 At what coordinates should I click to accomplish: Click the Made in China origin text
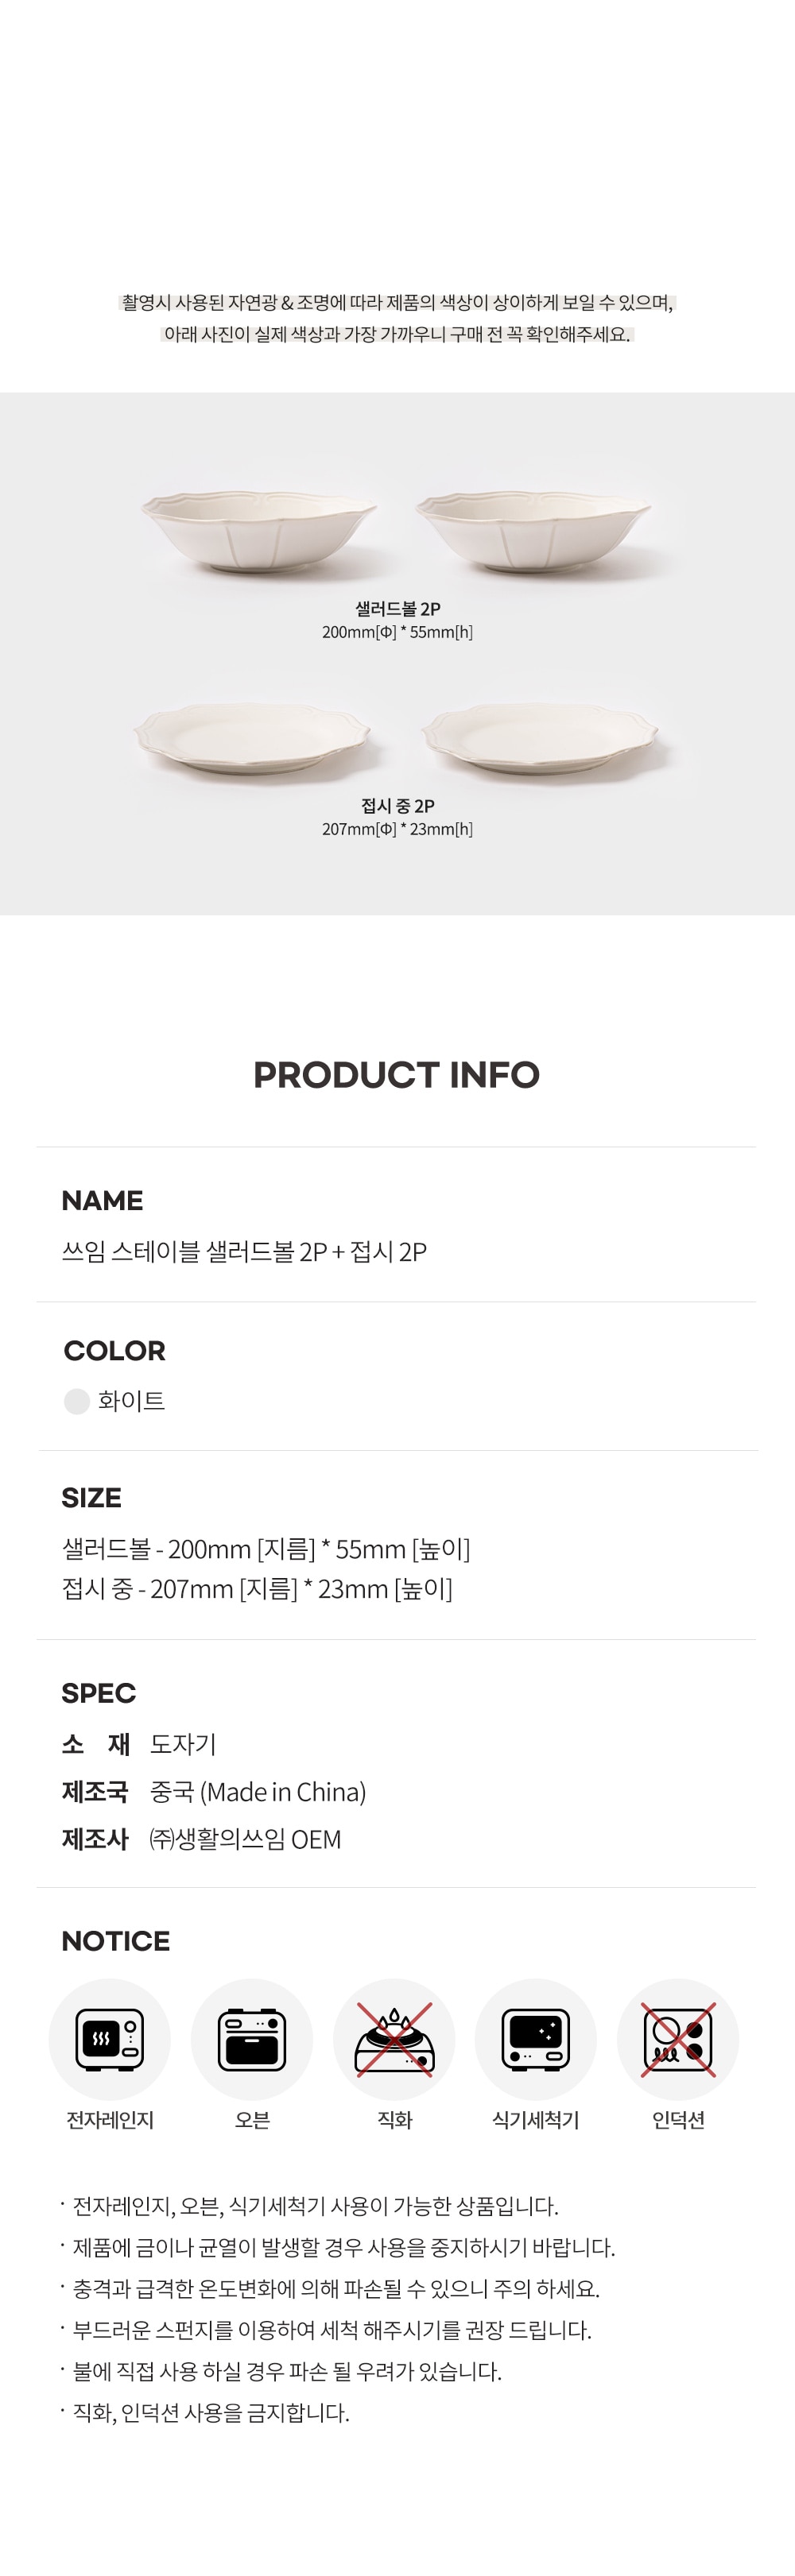coord(258,1792)
